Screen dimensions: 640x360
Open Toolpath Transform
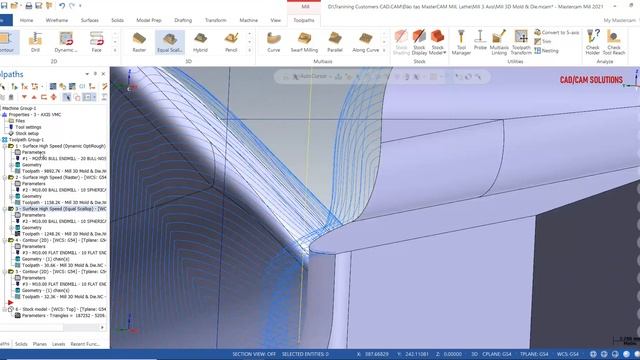tap(521, 42)
